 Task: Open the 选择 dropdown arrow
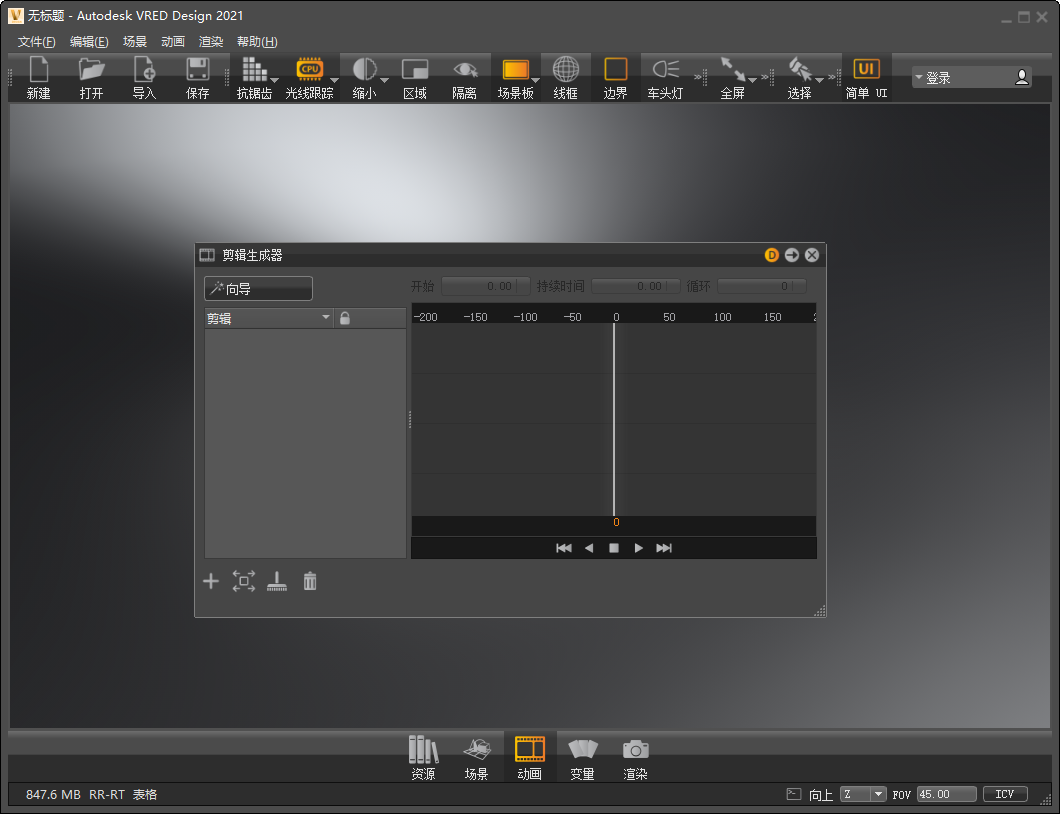[819, 80]
